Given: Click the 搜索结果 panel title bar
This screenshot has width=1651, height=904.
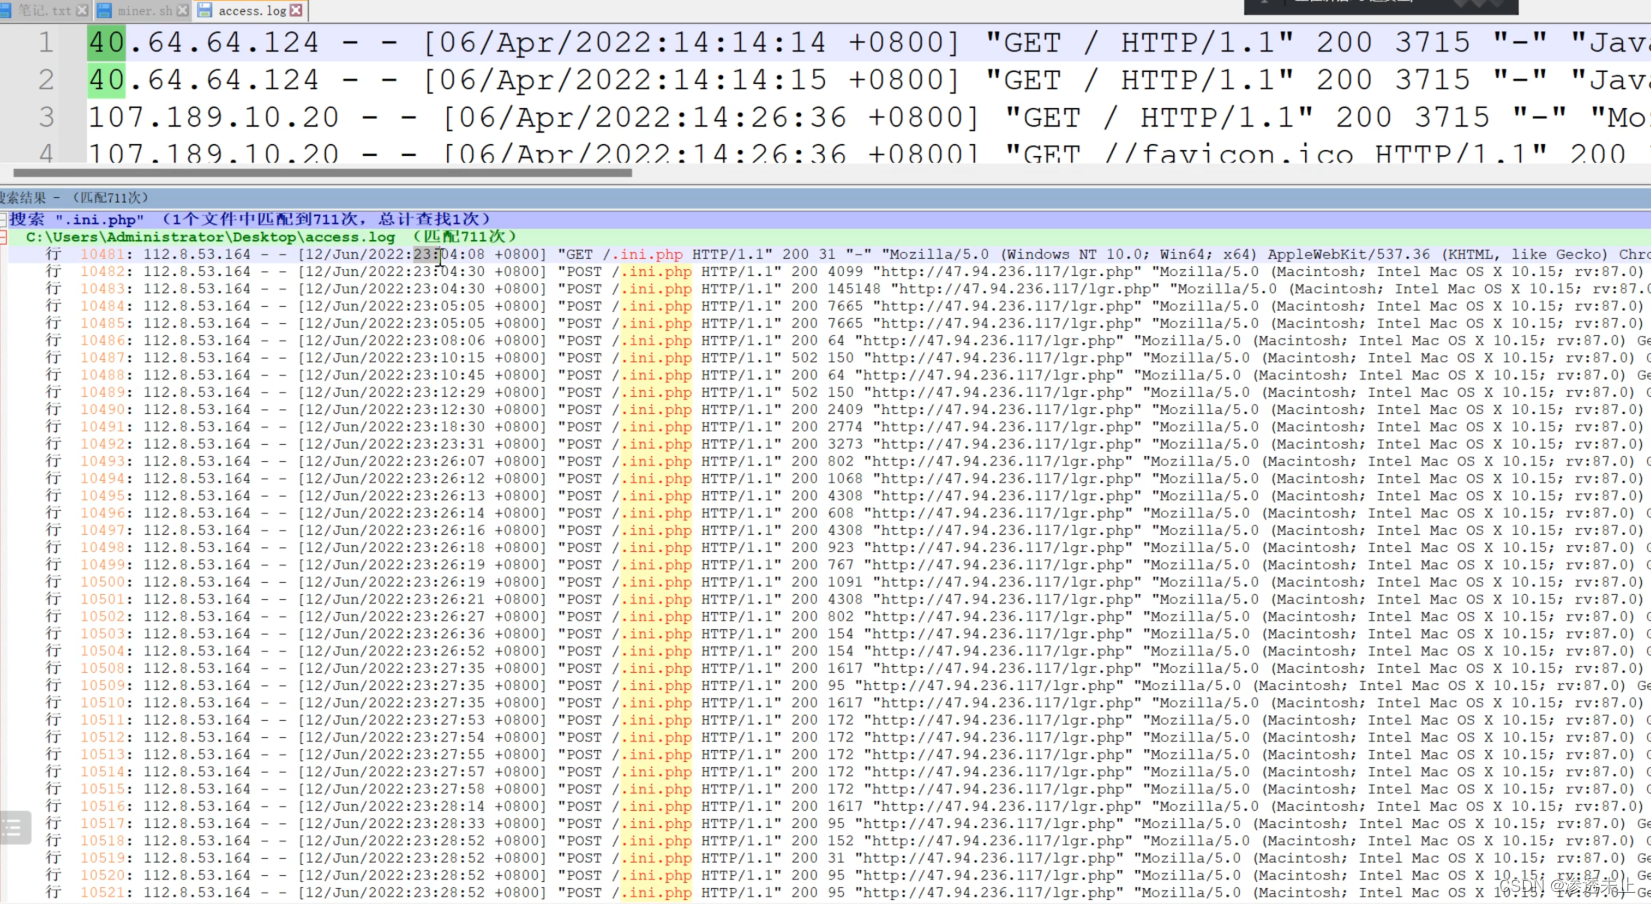Looking at the screenshot, I should point(825,198).
